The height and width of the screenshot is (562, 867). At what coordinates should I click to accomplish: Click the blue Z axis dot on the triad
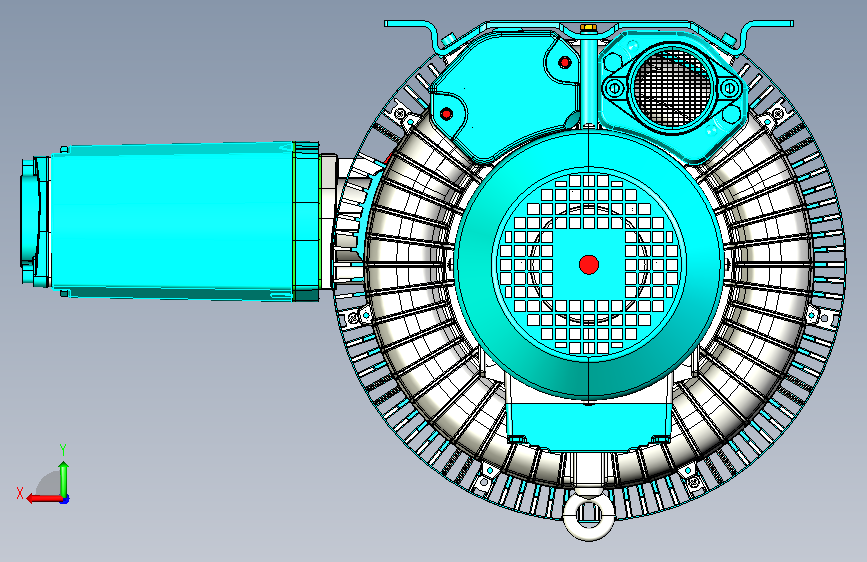(x=65, y=499)
